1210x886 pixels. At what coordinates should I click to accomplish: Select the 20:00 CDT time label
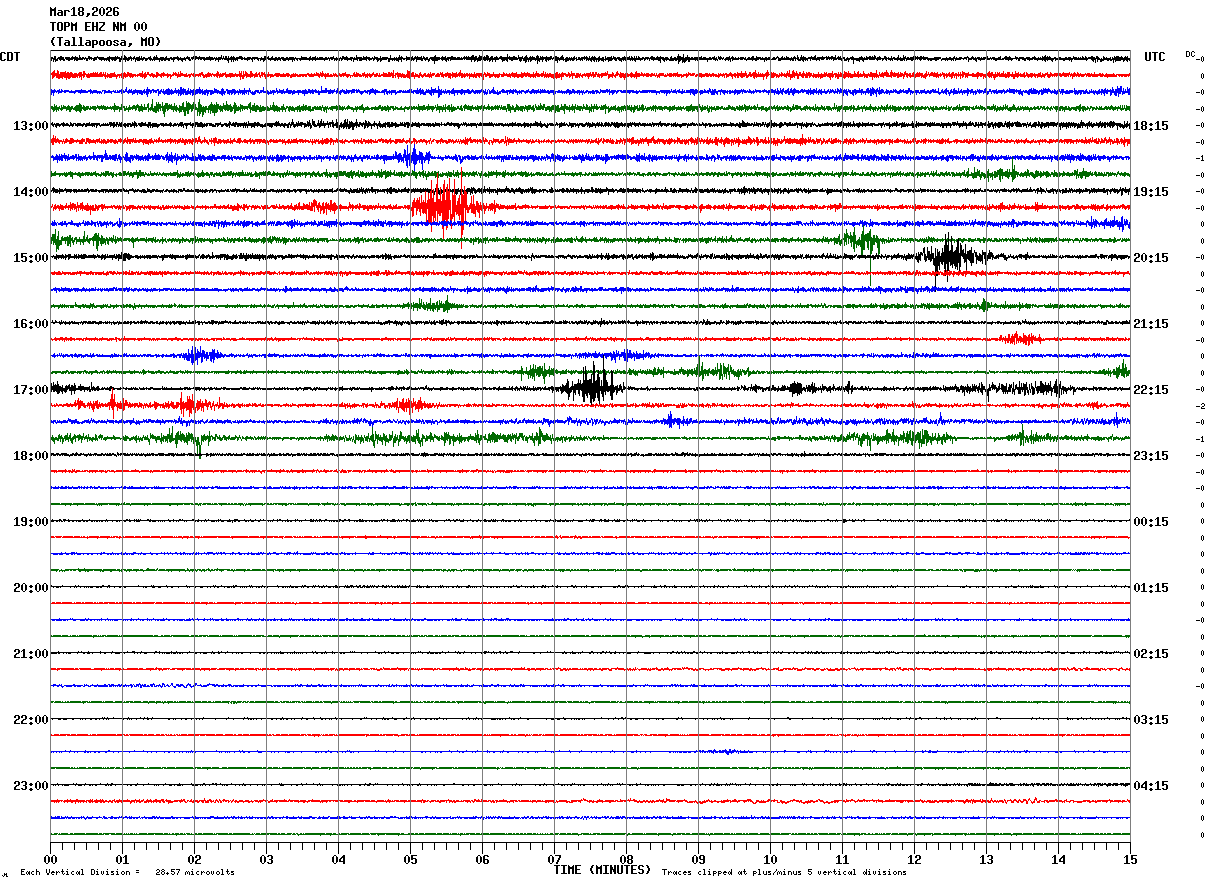[x=31, y=588]
